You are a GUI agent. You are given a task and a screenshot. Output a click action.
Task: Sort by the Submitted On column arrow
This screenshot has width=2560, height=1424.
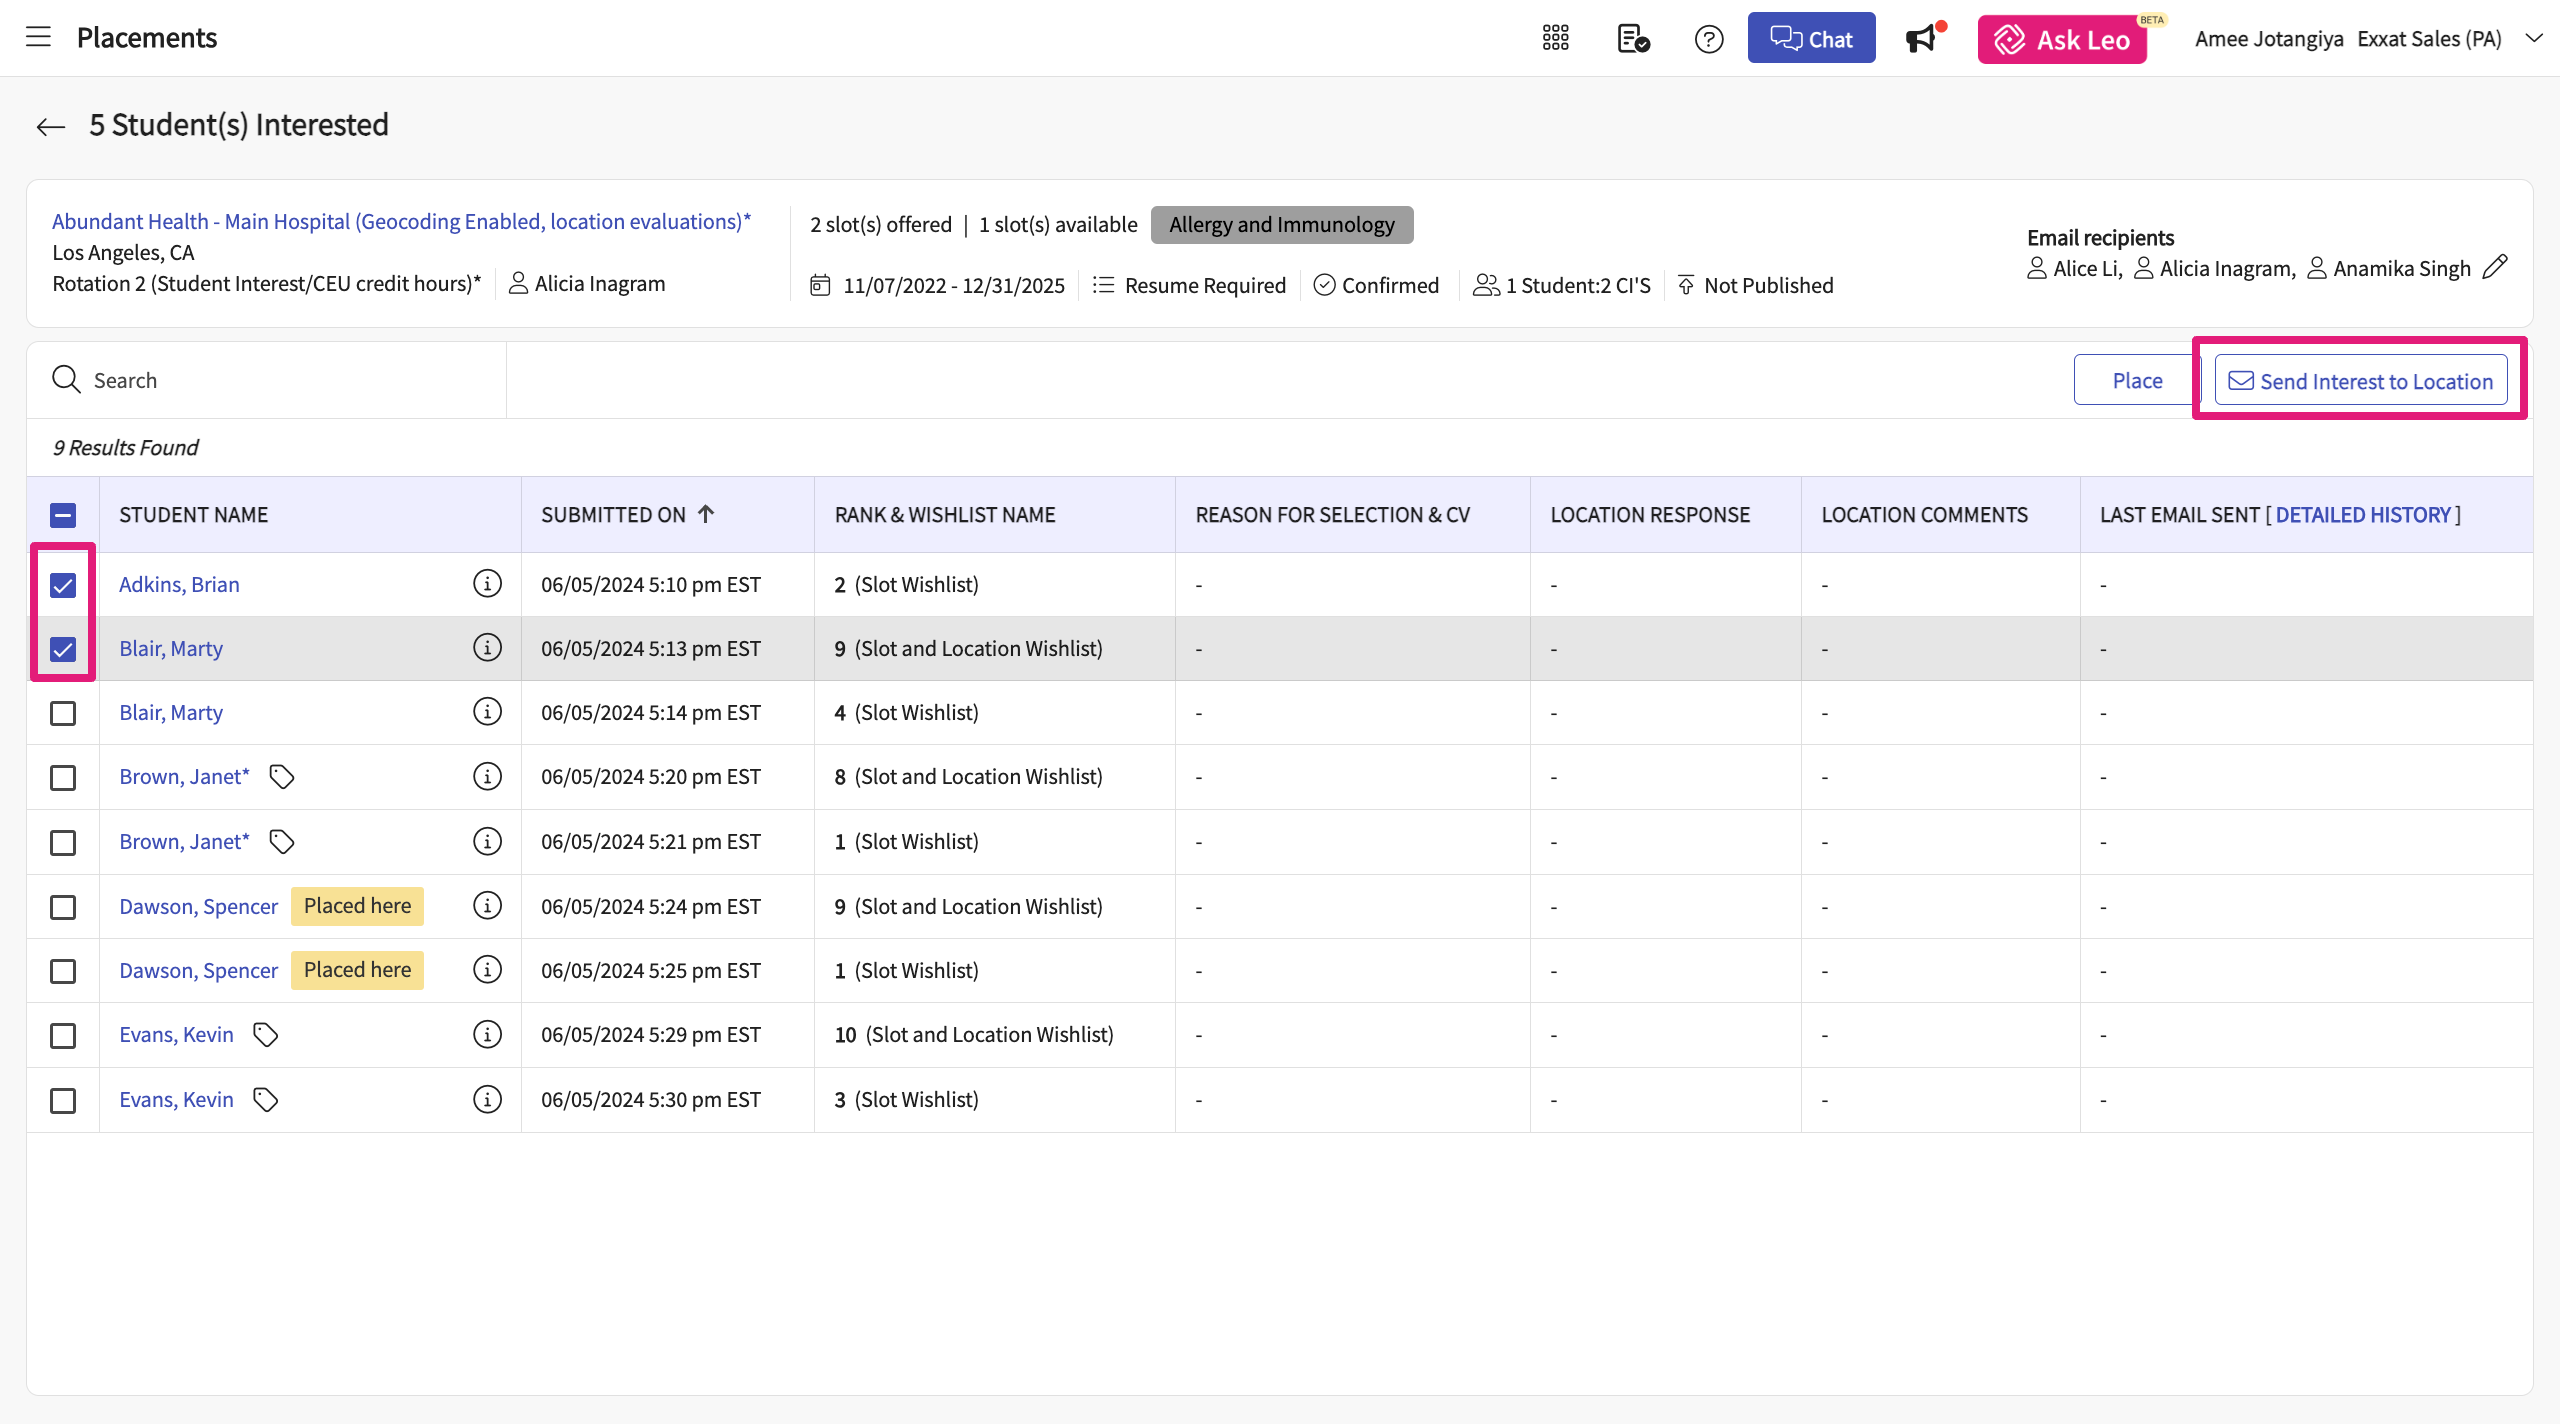point(706,514)
